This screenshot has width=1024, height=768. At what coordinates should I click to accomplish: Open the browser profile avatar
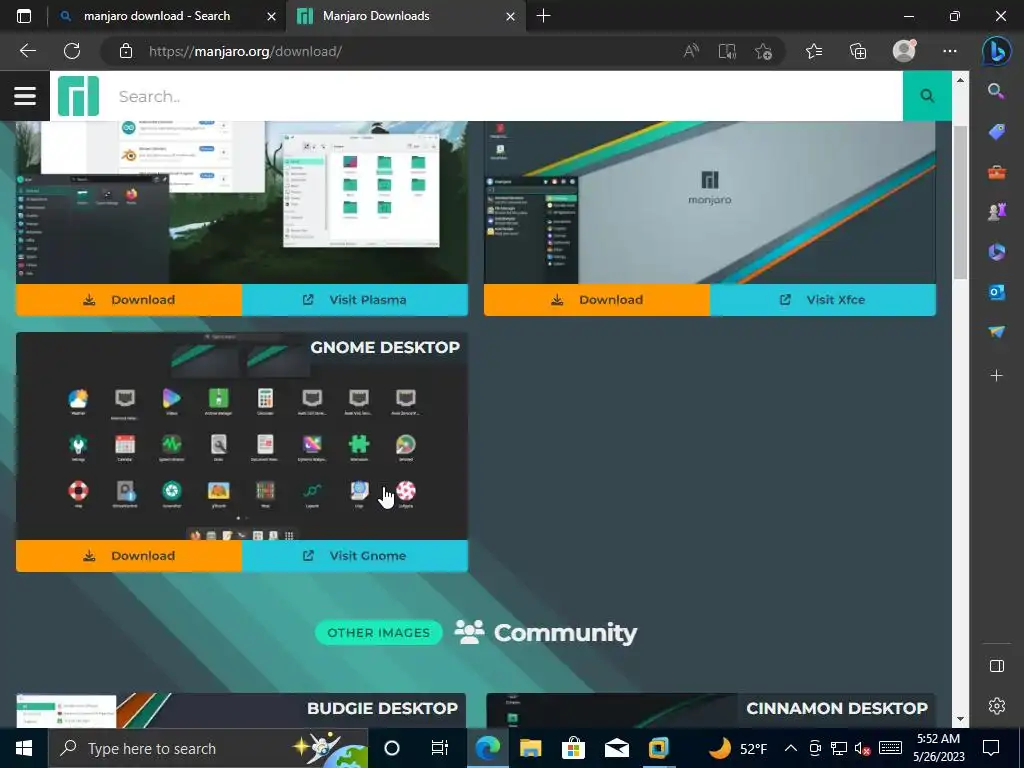point(904,51)
